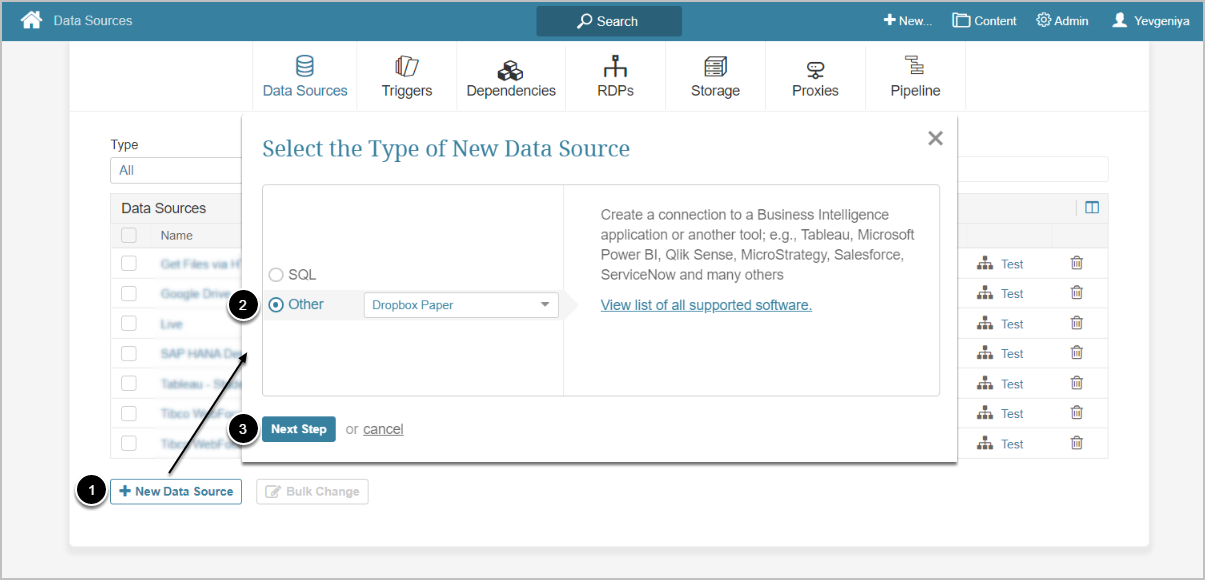Open the Proxies section icon
The width and height of the screenshot is (1205, 580).
pyautogui.click(x=815, y=69)
